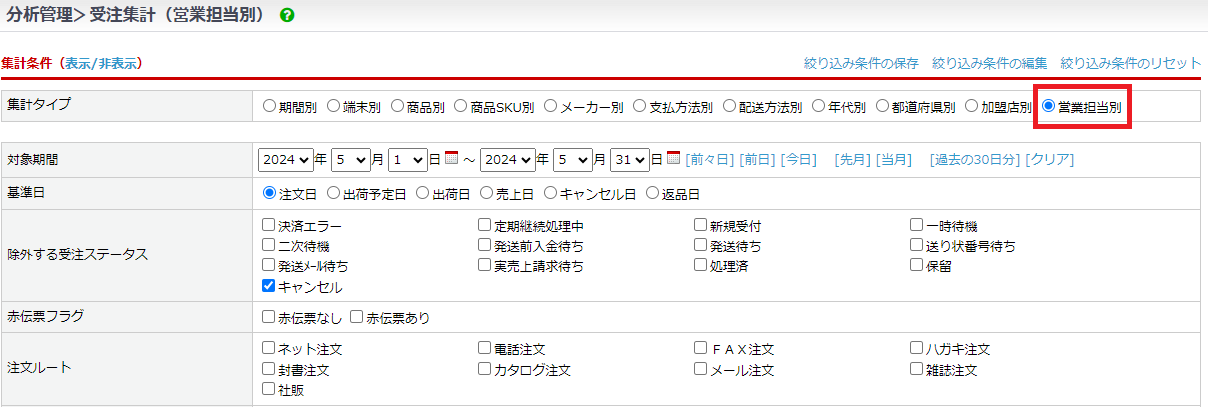This screenshot has width=1208, height=407.
Task: Choose キャンセル日 as the base date
Action: pyautogui.click(x=549, y=193)
